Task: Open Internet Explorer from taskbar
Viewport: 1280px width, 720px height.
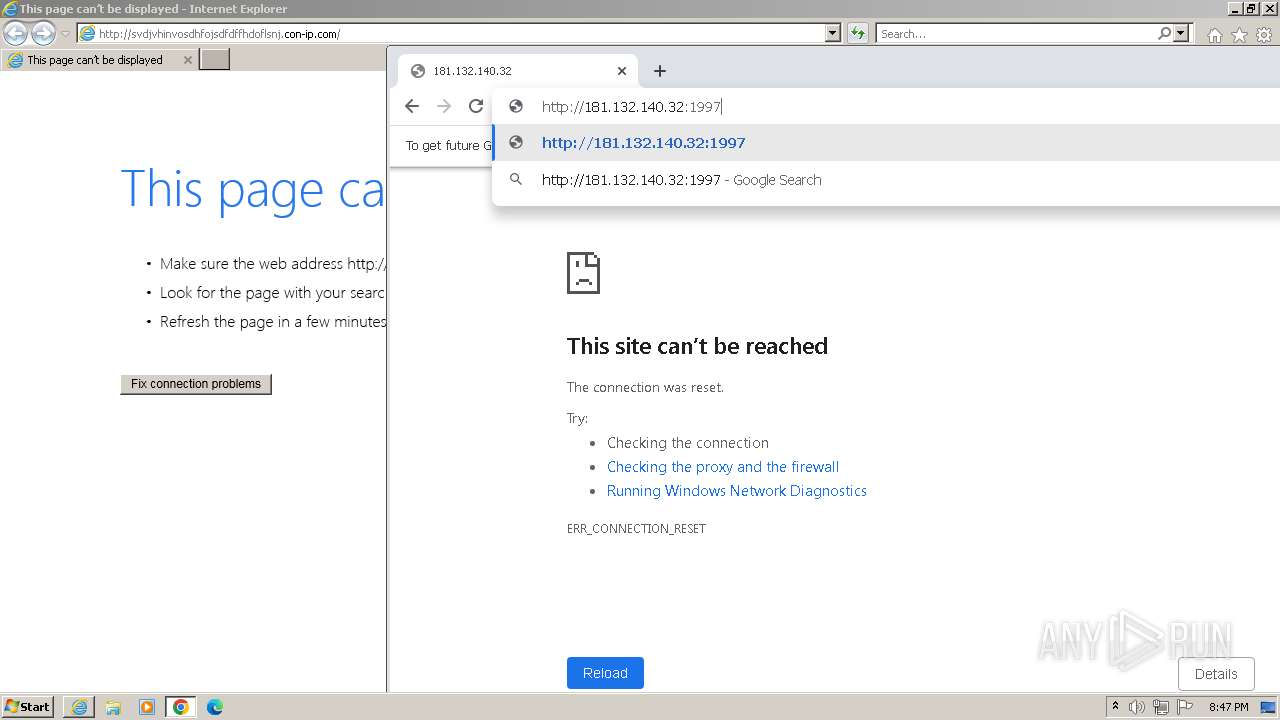Action: pos(79,707)
